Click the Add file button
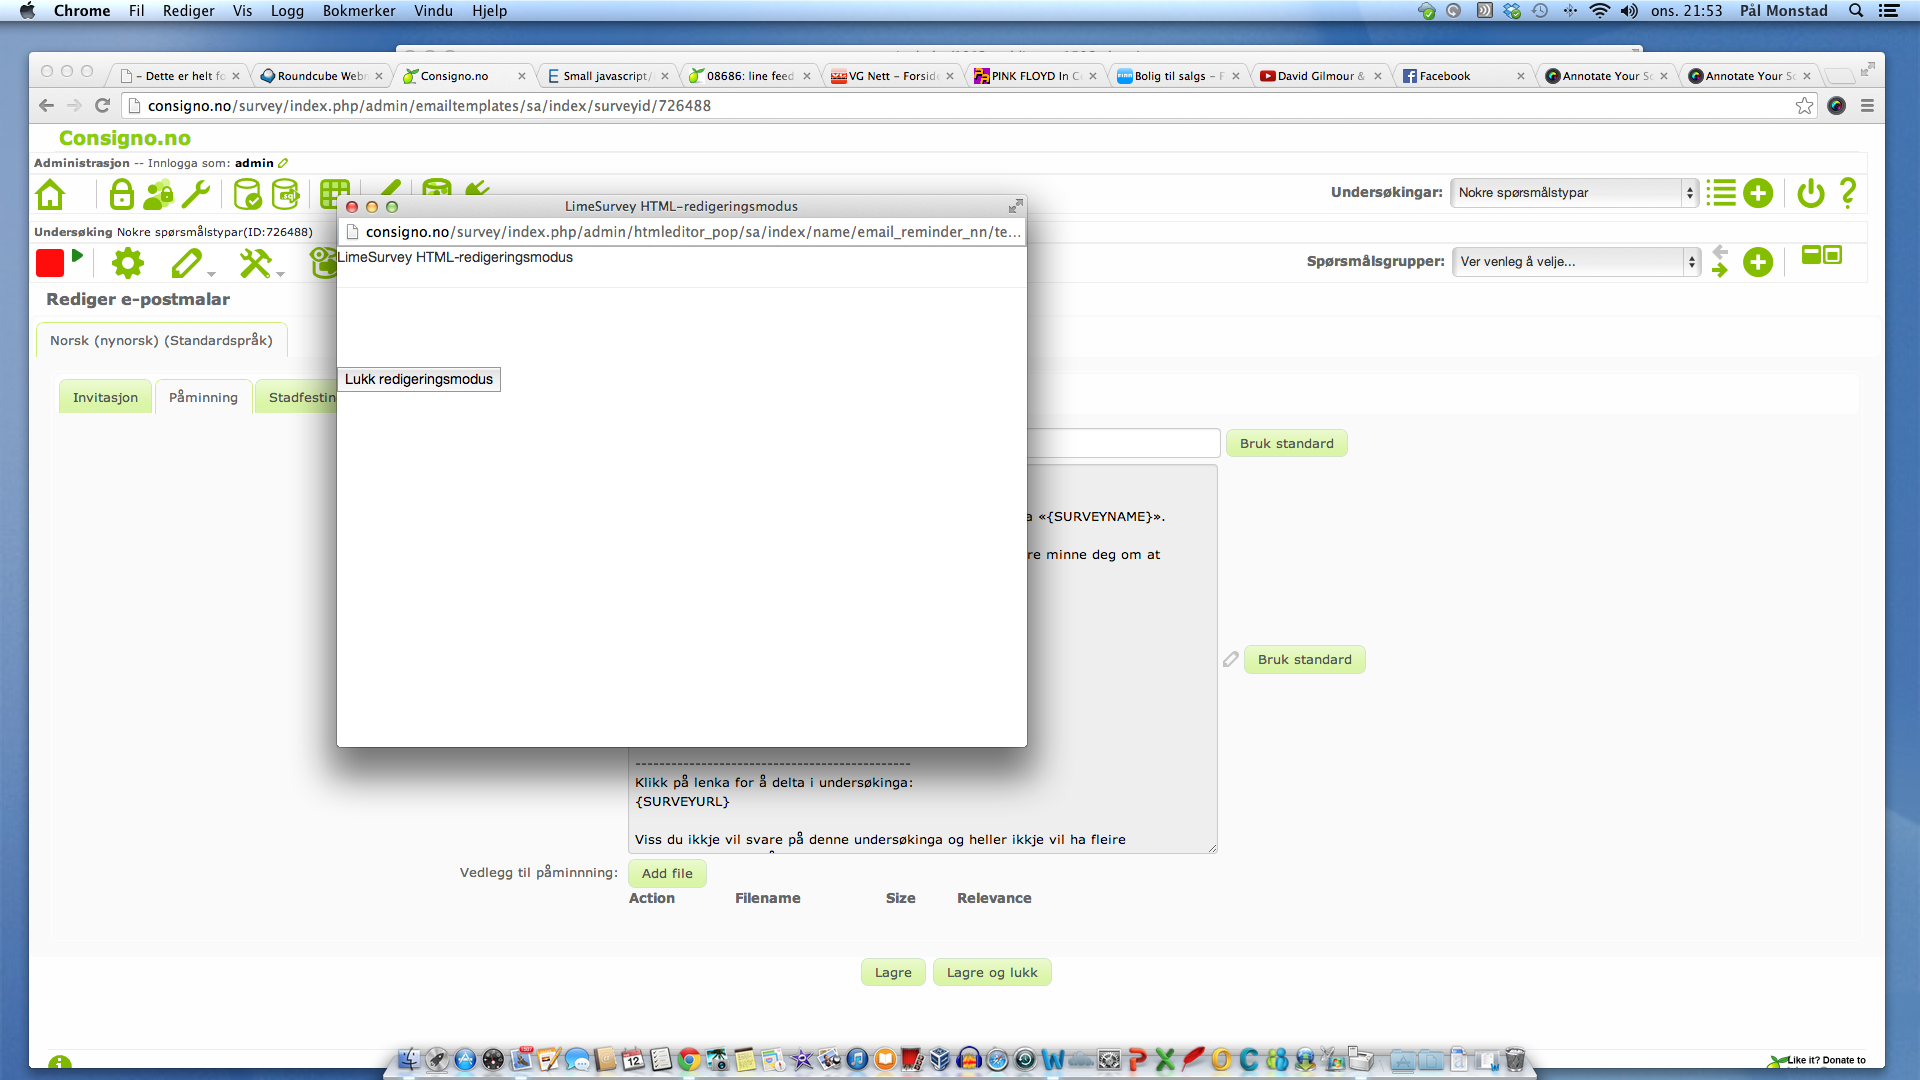This screenshot has height=1080, width=1920. click(667, 874)
